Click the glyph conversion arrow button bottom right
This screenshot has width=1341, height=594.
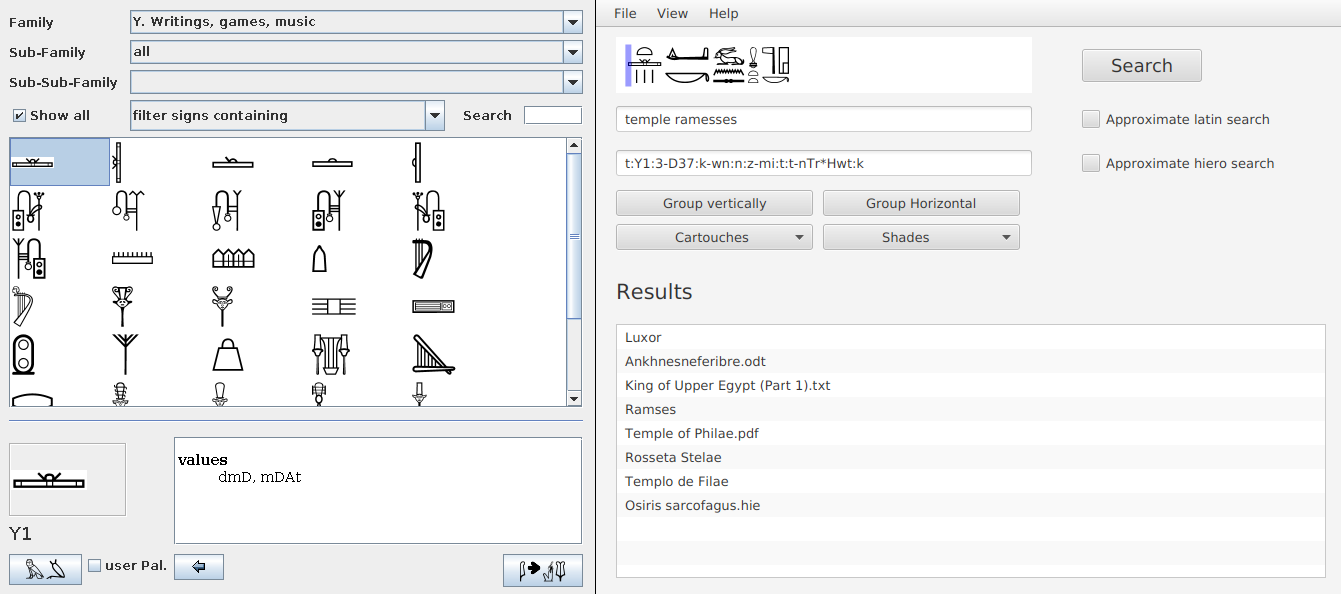coord(542,569)
